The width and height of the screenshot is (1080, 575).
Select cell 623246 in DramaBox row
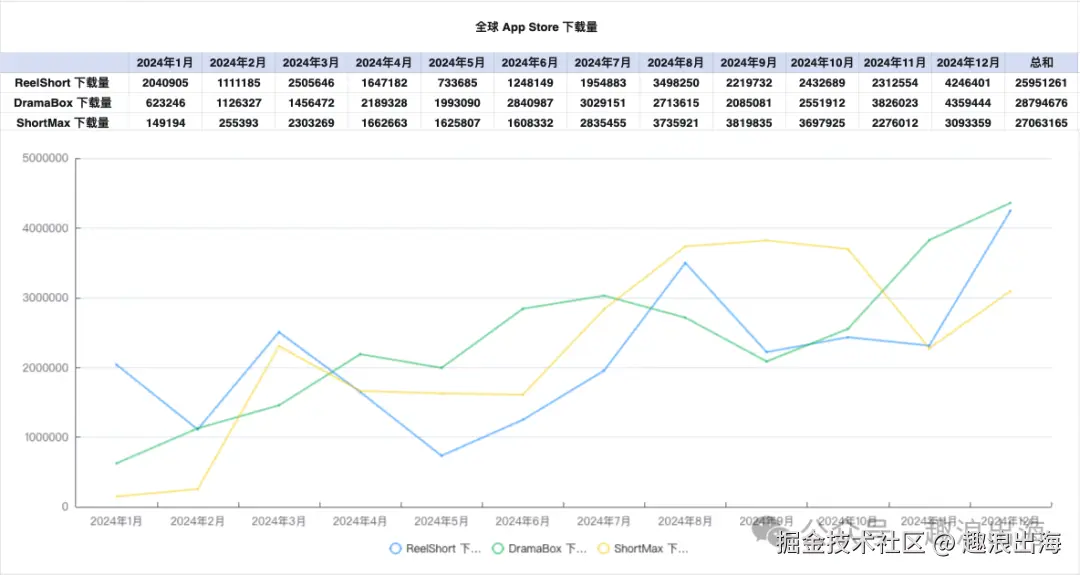[x=165, y=103]
